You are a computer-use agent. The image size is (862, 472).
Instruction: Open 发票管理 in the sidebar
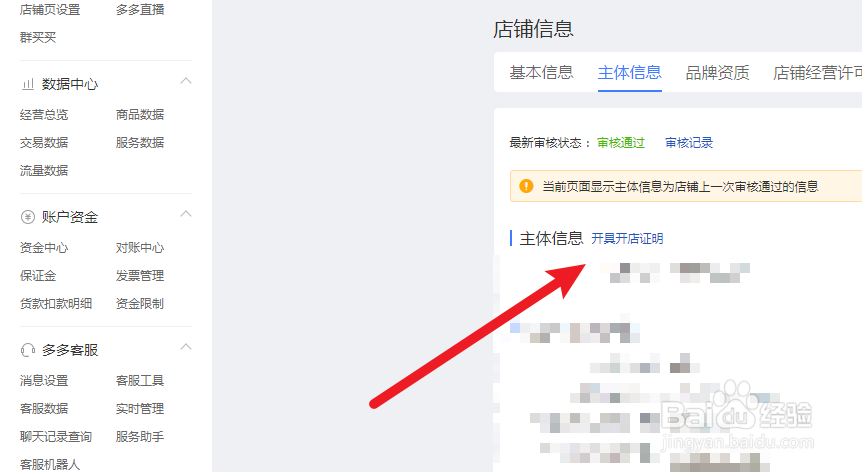click(140, 276)
